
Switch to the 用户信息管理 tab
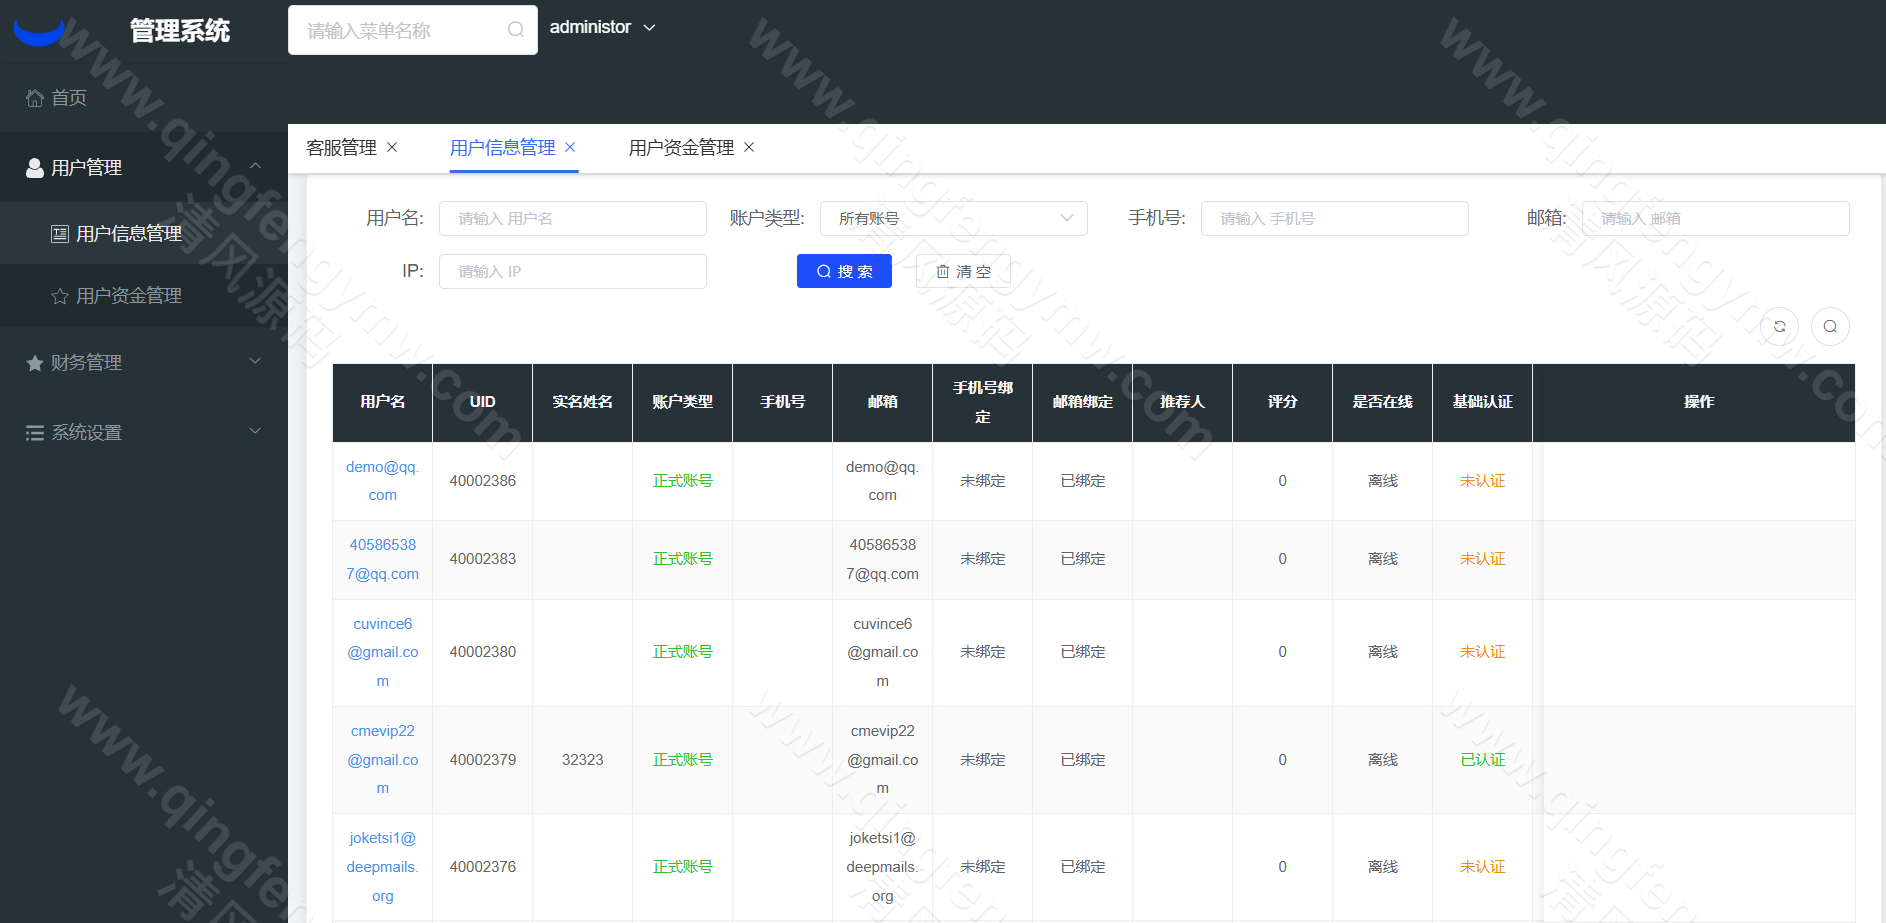click(502, 148)
